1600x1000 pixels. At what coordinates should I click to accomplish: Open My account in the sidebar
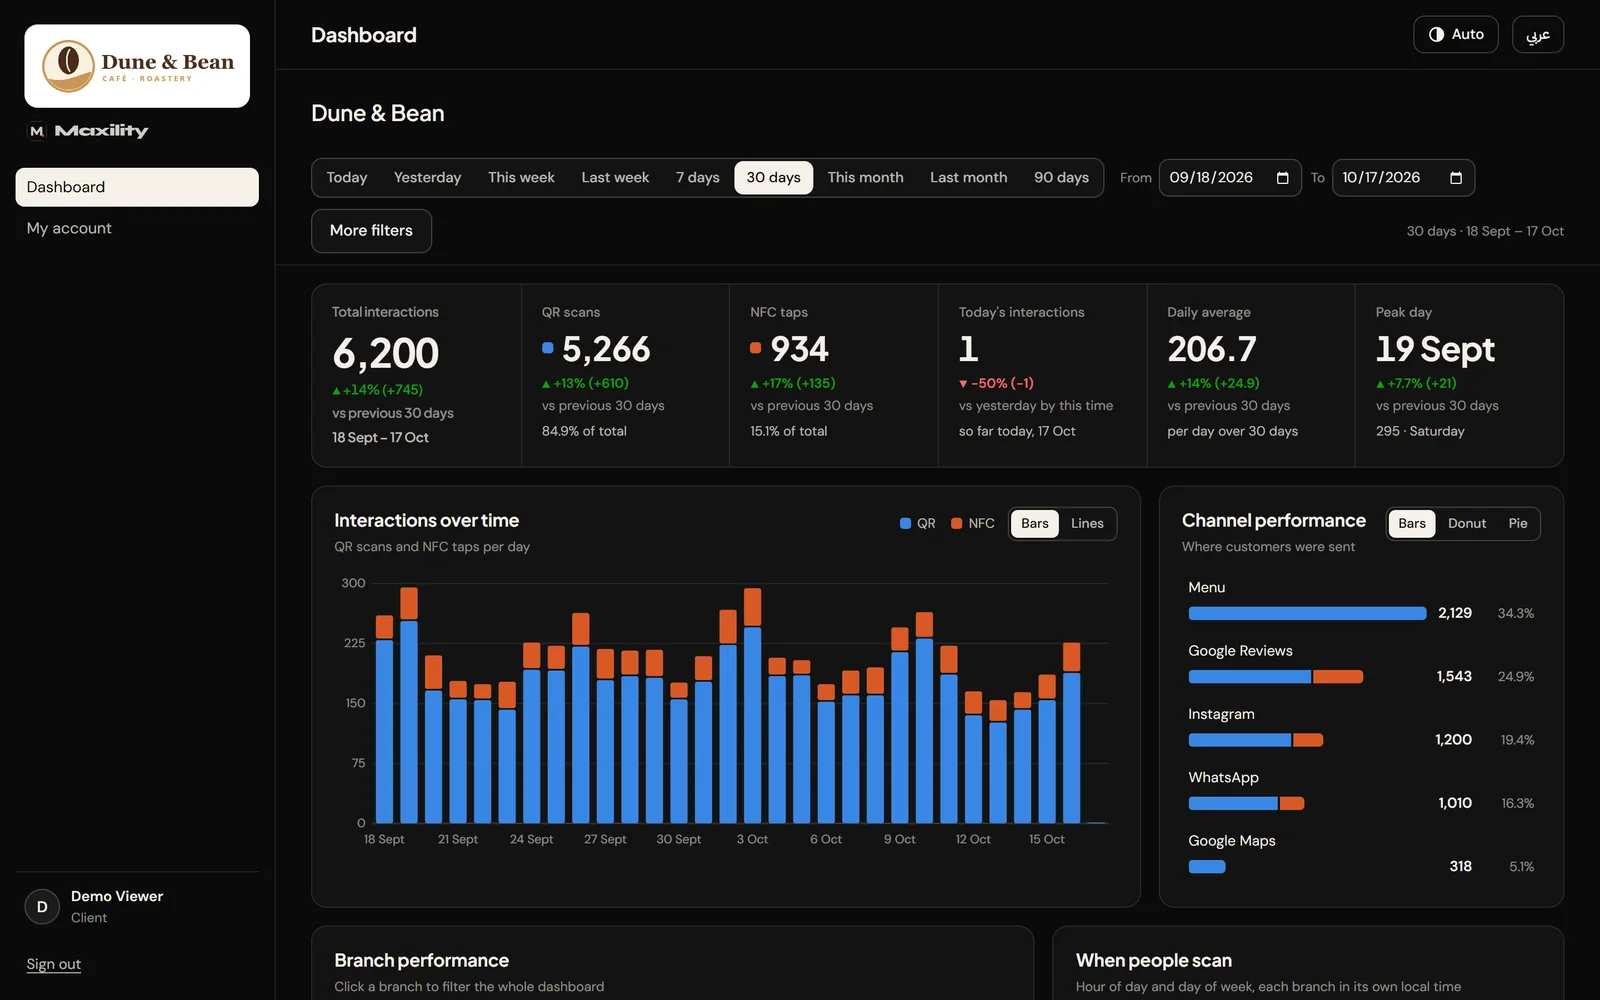[137, 228]
